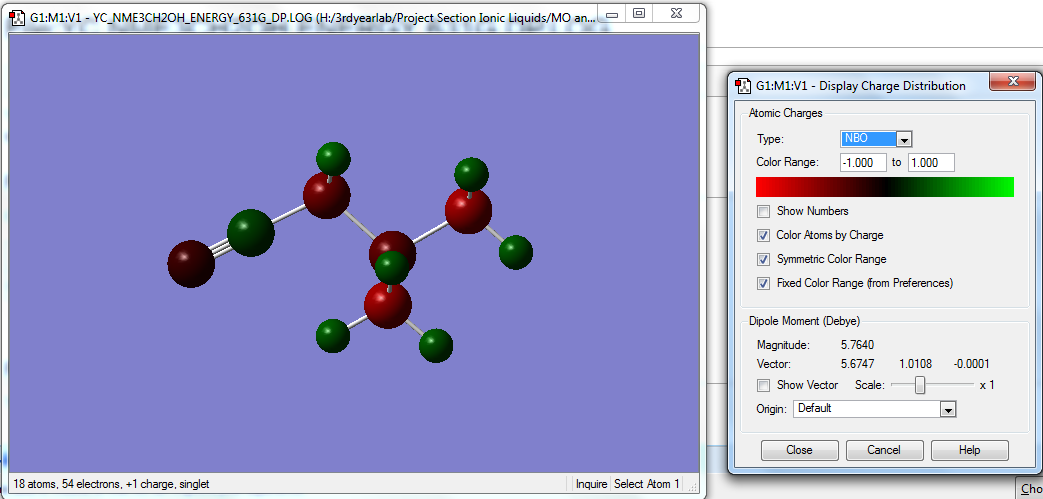
Task: Enable the Show Vector checkbox
Action: [764, 385]
